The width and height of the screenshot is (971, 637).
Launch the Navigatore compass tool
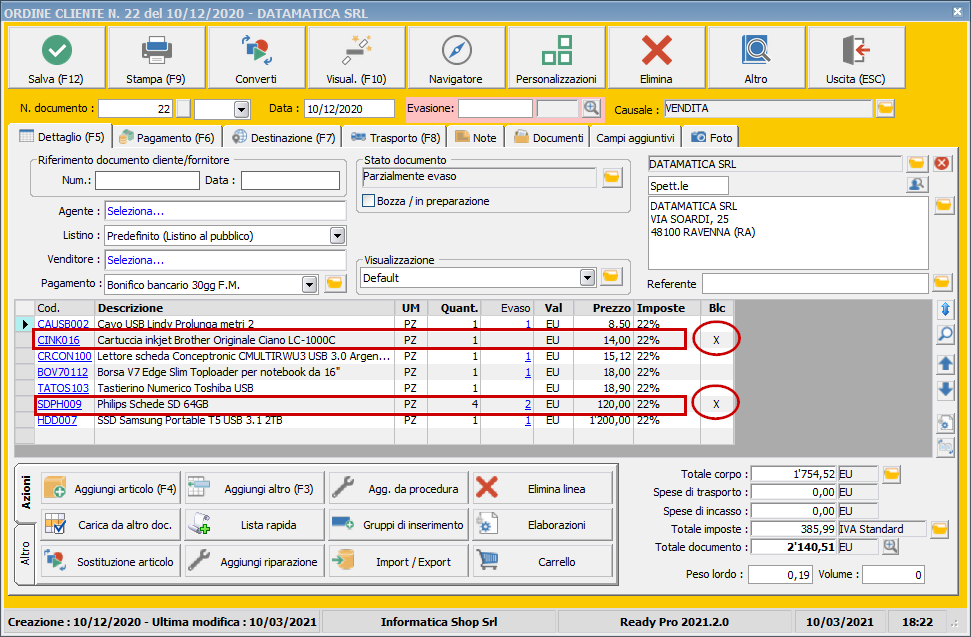(x=456, y=57)
